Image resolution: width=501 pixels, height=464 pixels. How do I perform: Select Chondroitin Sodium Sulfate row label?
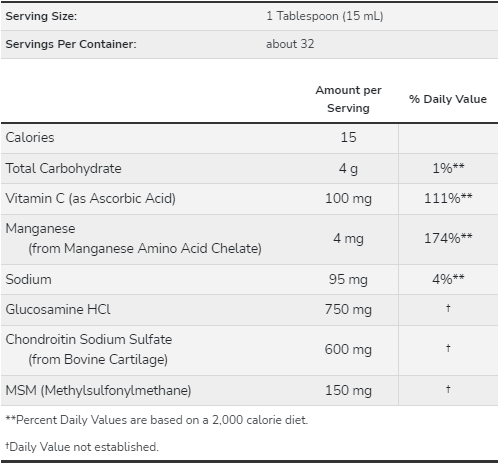click(x=89, y=339)
